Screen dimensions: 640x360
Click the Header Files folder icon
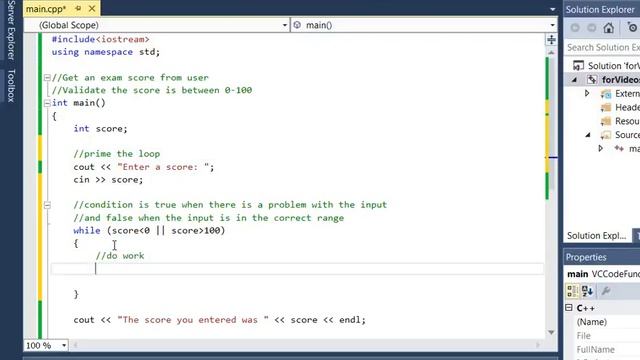(606, 107)
